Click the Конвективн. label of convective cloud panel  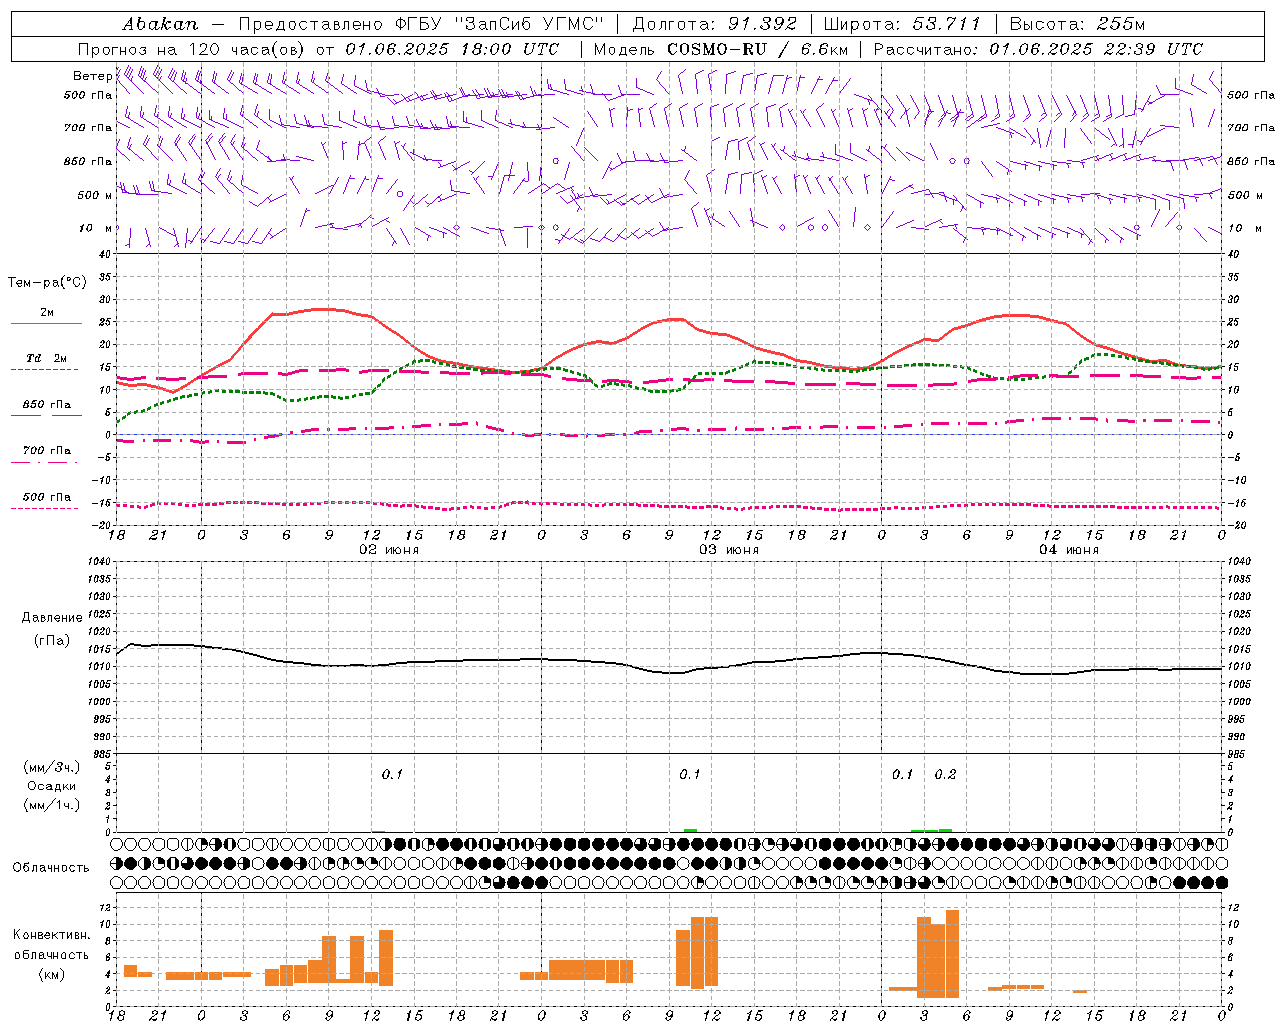tap(52, 935)
